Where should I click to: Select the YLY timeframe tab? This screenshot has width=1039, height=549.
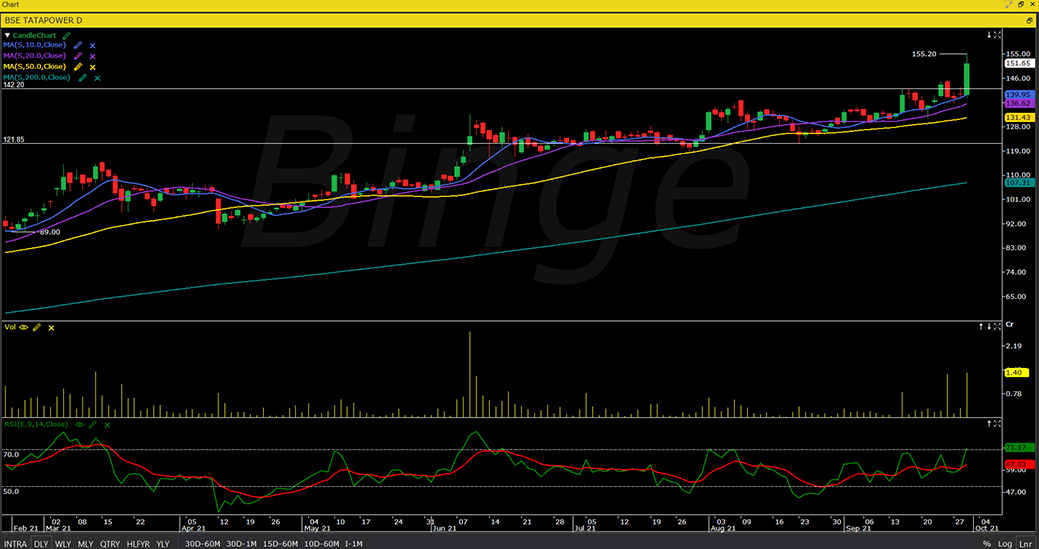coord(162,544)
